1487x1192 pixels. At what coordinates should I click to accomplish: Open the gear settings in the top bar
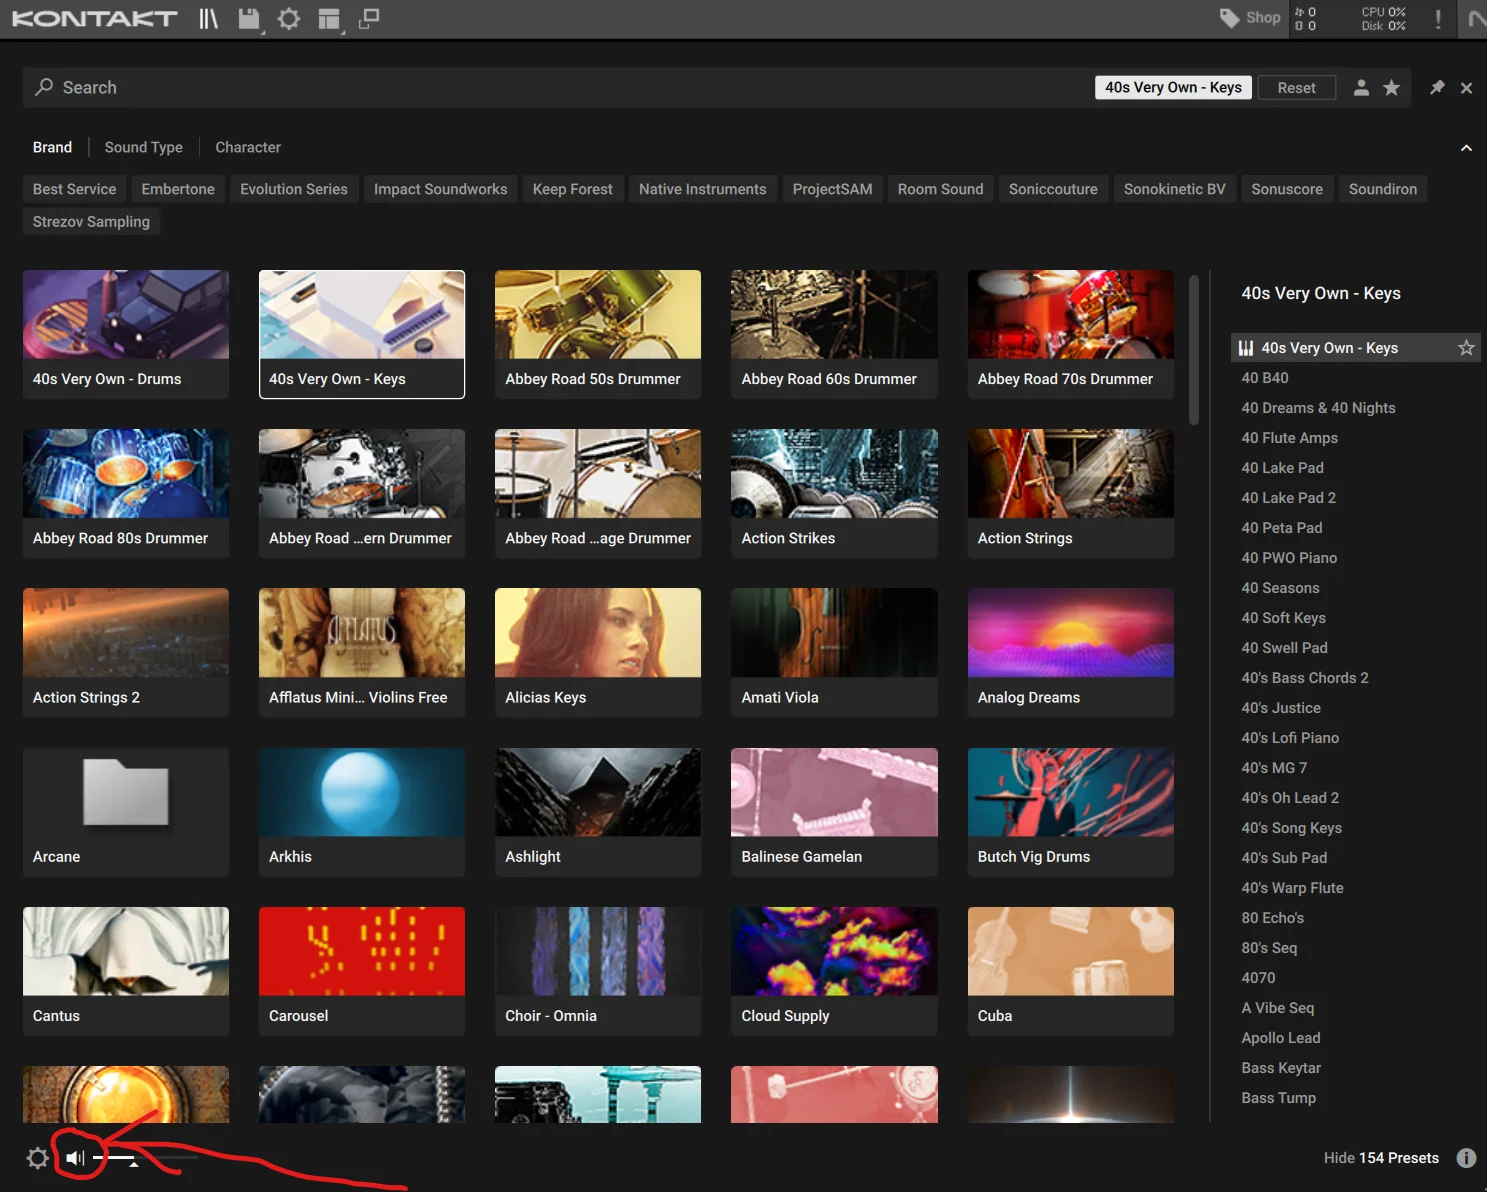[x=289, y=19]
